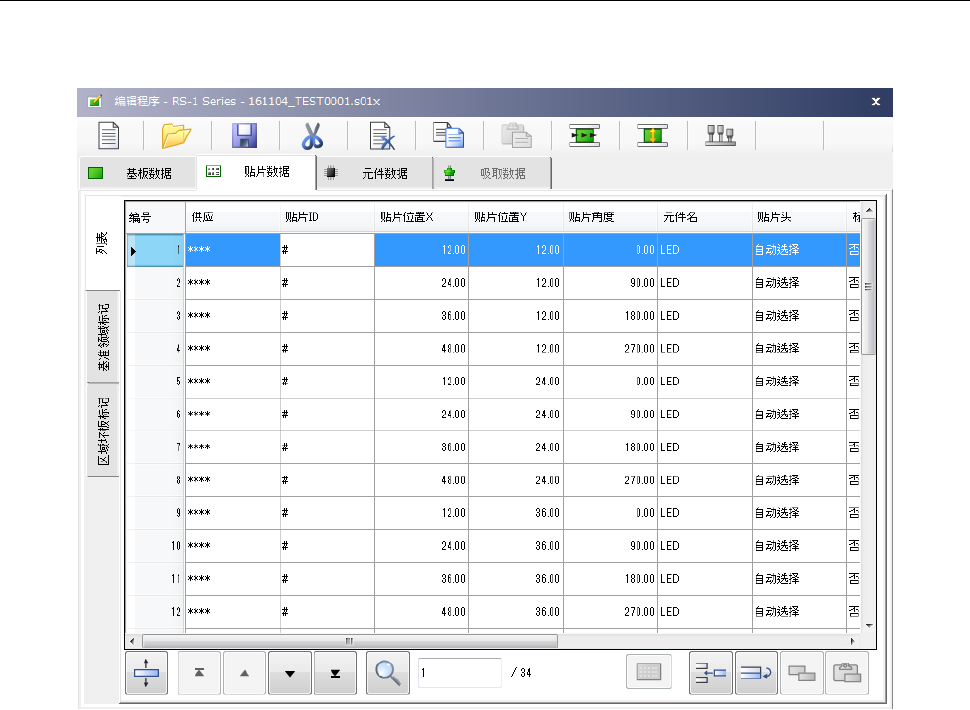Click the row number input field

click(x=459, y=673)
